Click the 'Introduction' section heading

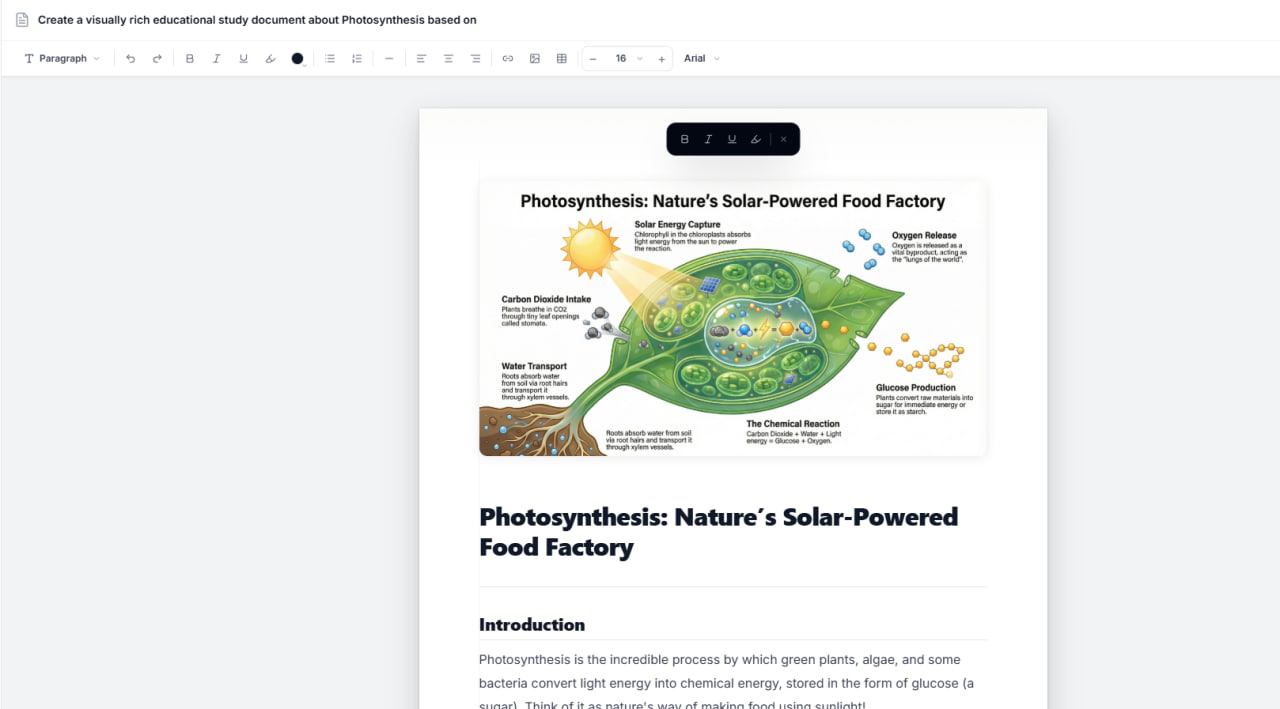coord(532,625)
